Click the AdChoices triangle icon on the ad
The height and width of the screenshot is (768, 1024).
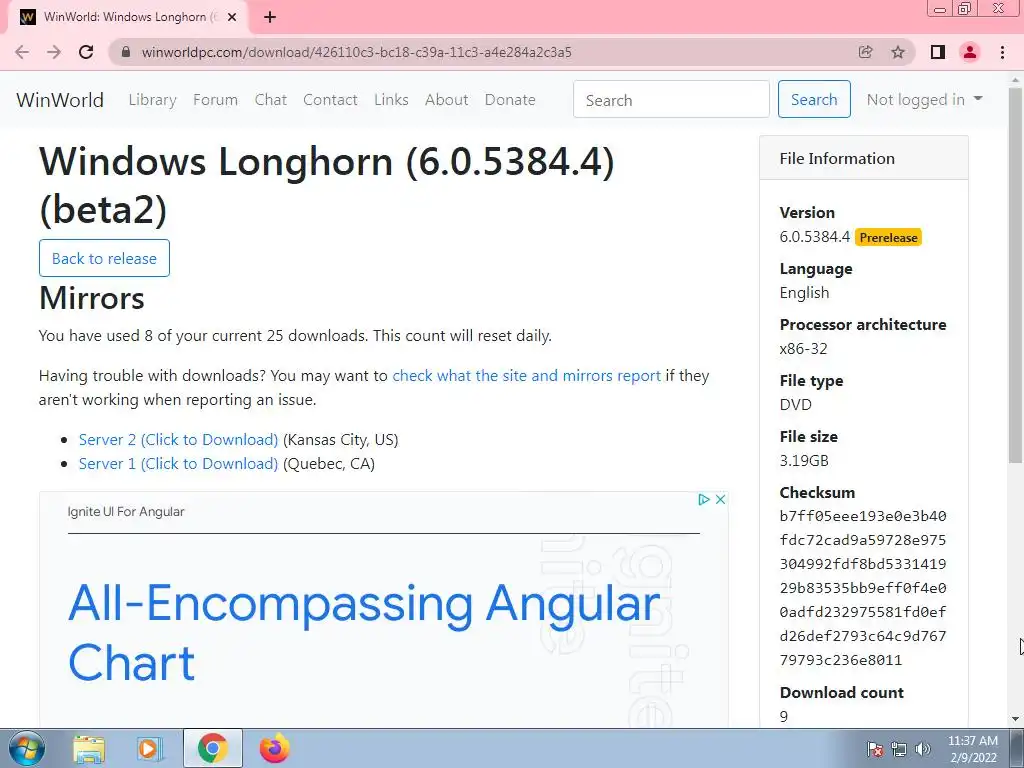pyautogui.click(x=703, y=500)
